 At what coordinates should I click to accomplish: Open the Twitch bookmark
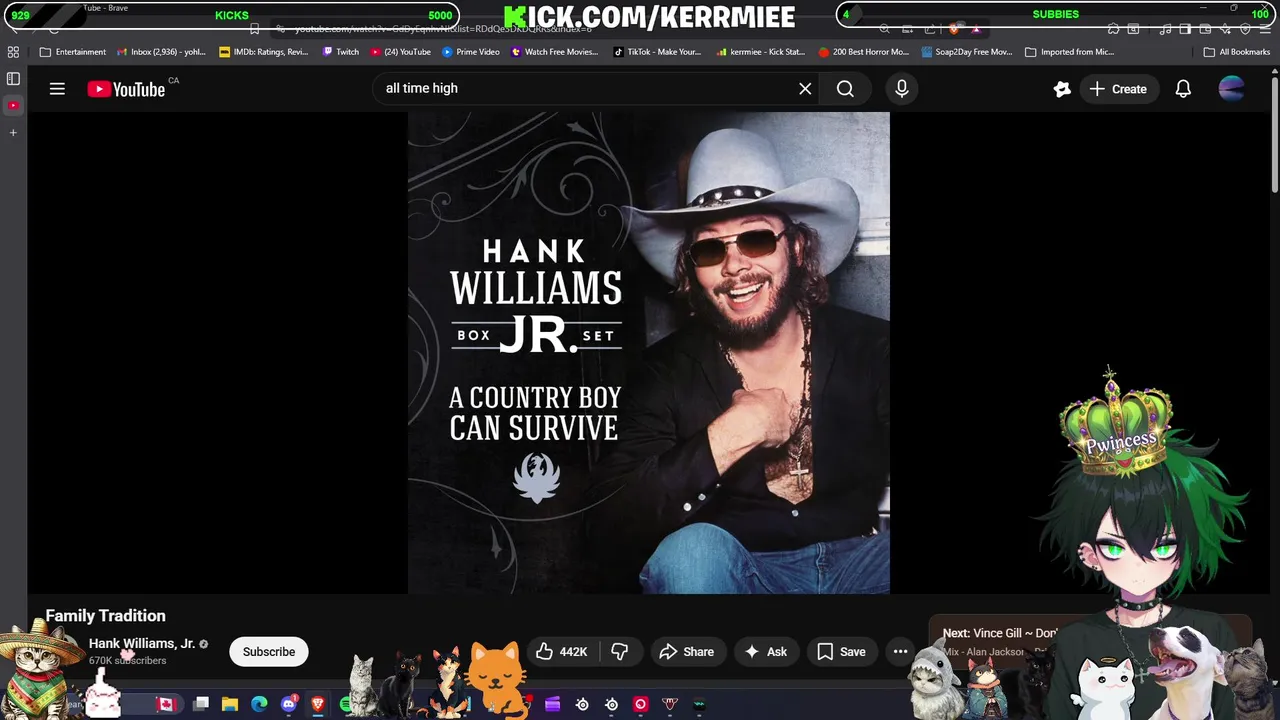point(340,52)
